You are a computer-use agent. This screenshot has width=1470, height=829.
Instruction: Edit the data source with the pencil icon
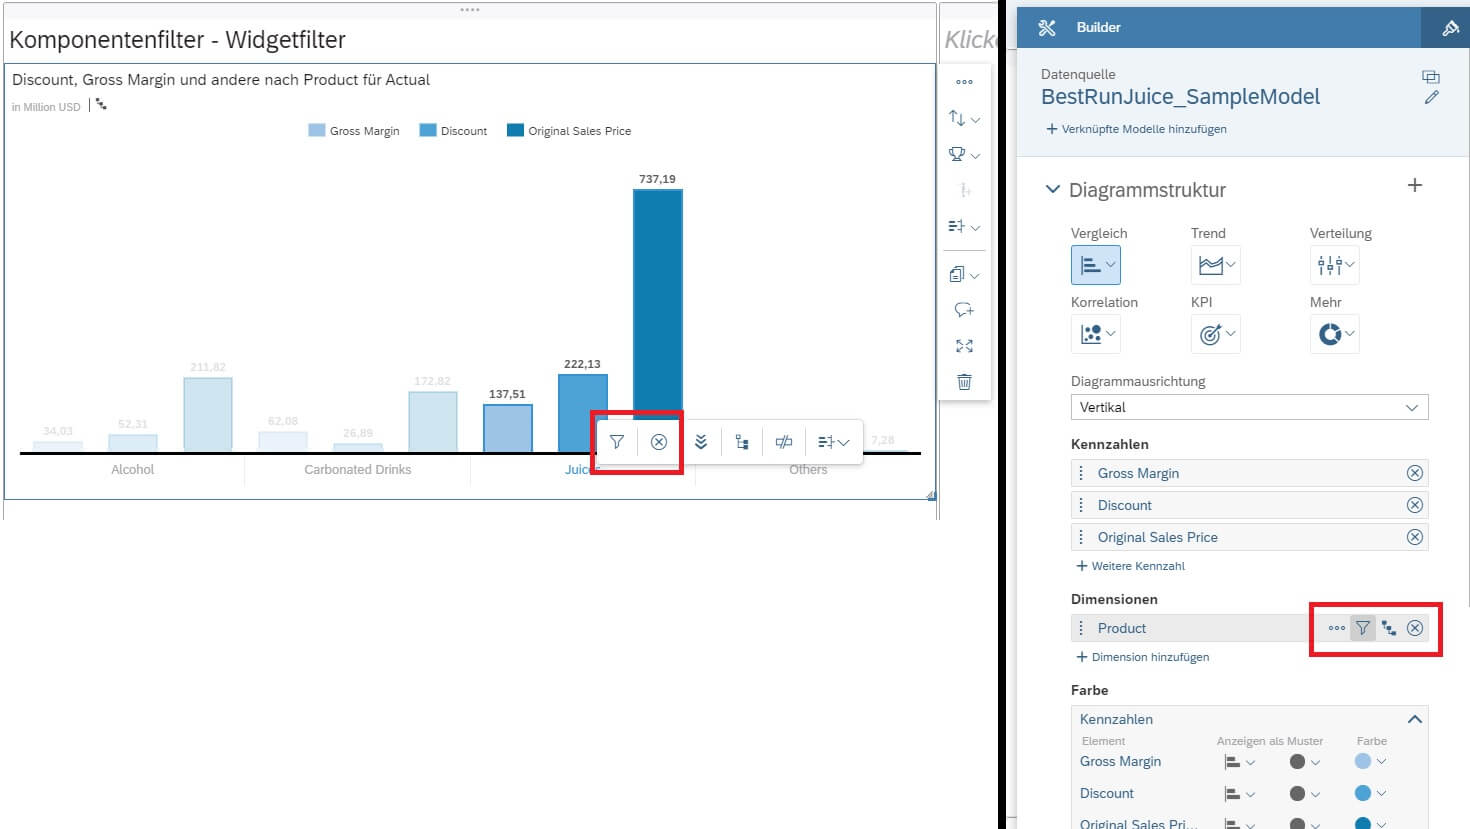click(1431, 98)
